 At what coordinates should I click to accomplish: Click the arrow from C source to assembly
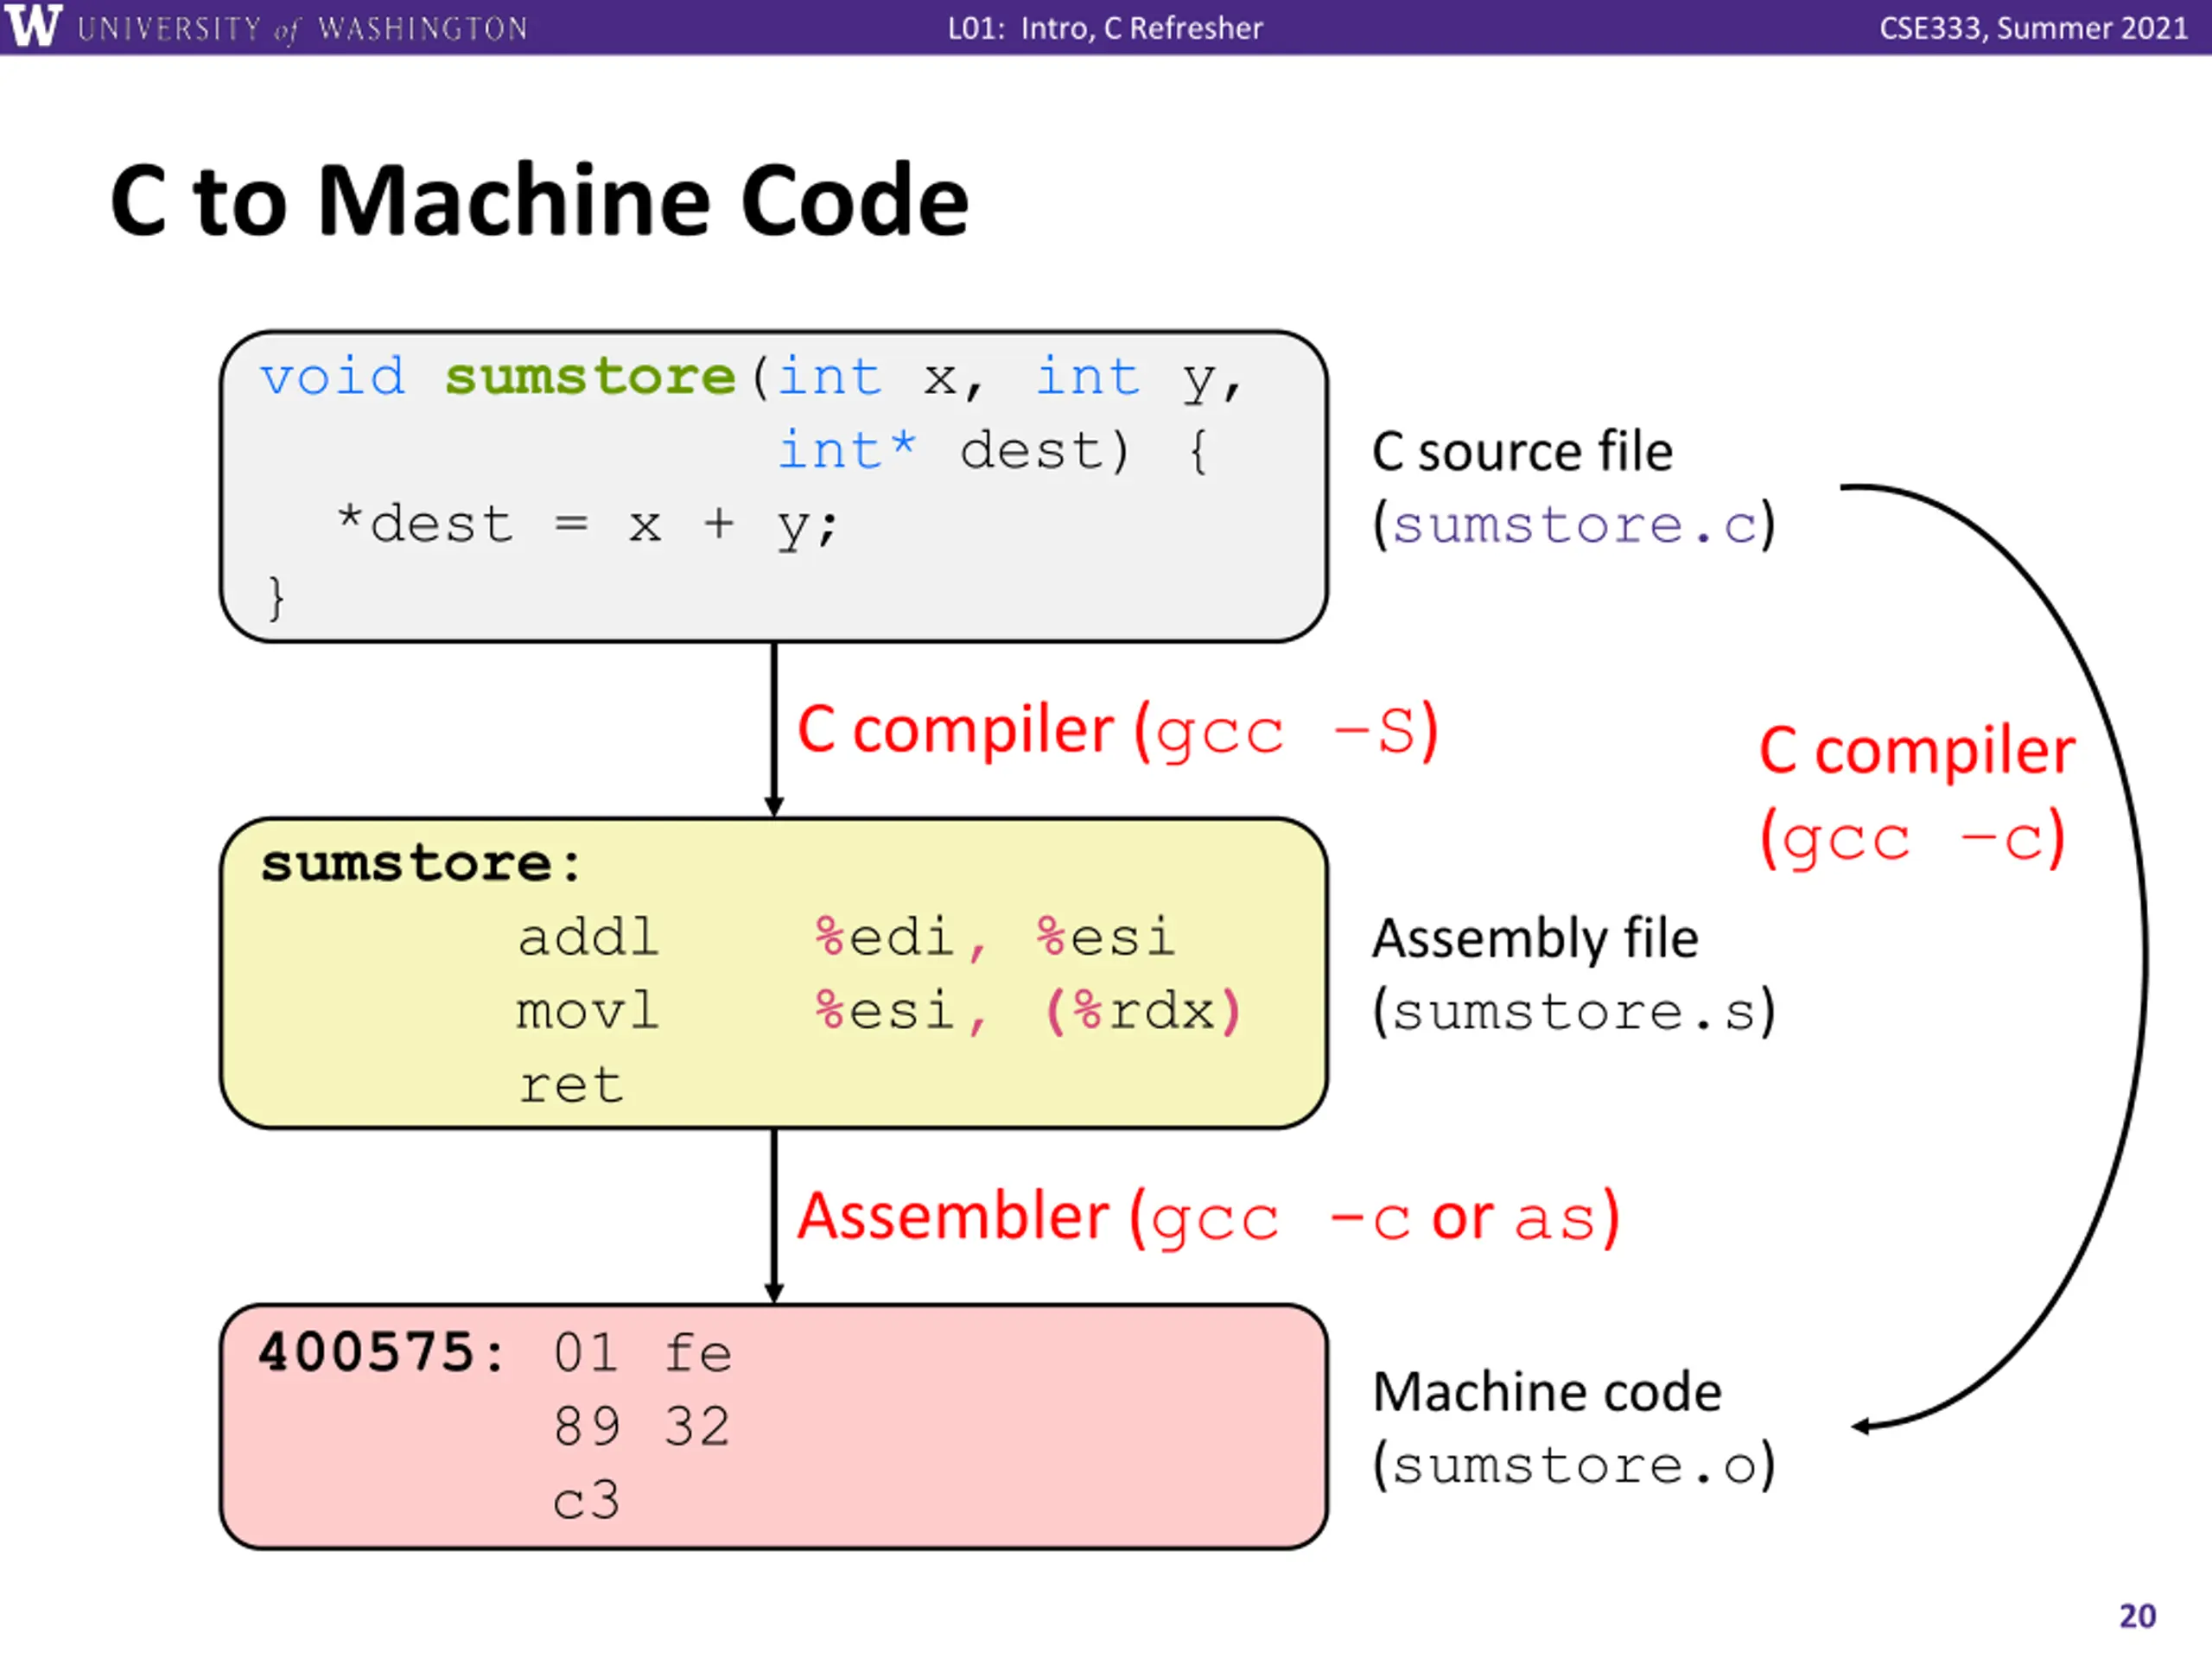click(x=774, y=729)
